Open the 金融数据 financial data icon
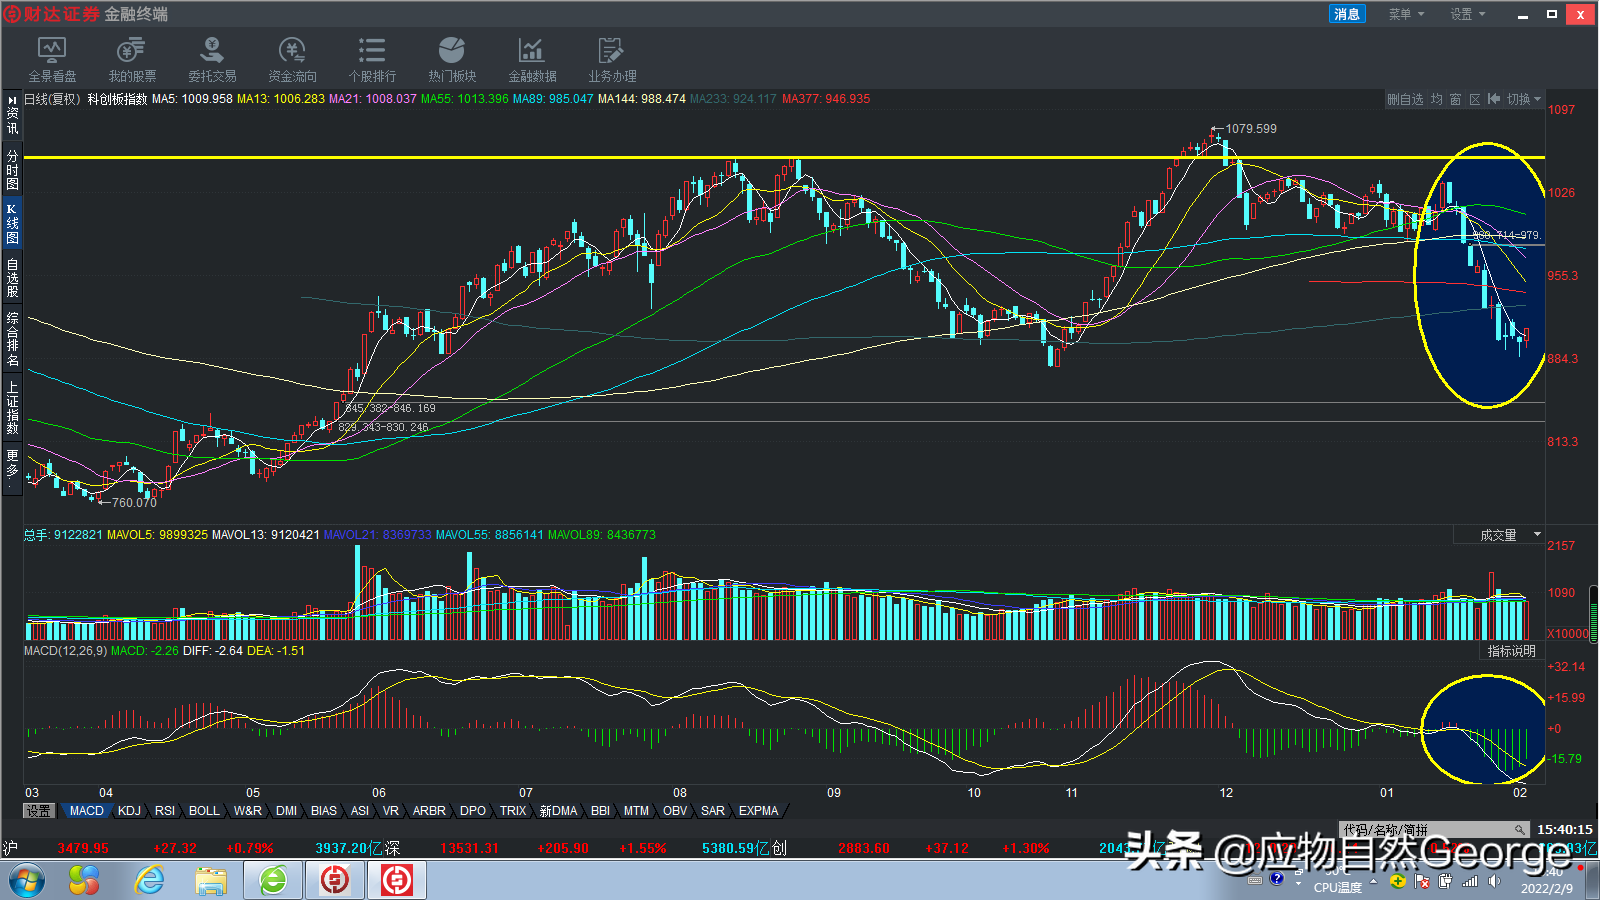The width and height of the screenshot is (1600, 900). 532,60
